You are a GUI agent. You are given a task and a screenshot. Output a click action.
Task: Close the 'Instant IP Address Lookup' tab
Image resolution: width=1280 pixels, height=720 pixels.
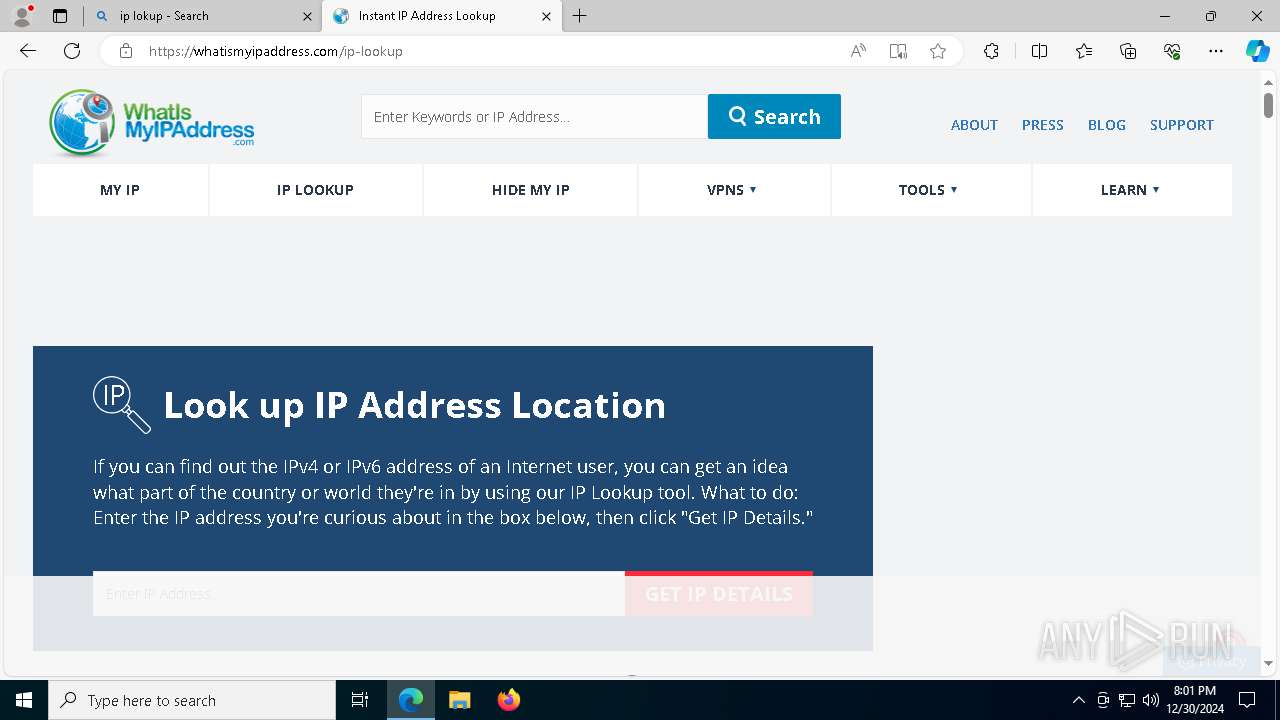pyautogui.click(x=546, y=16)
